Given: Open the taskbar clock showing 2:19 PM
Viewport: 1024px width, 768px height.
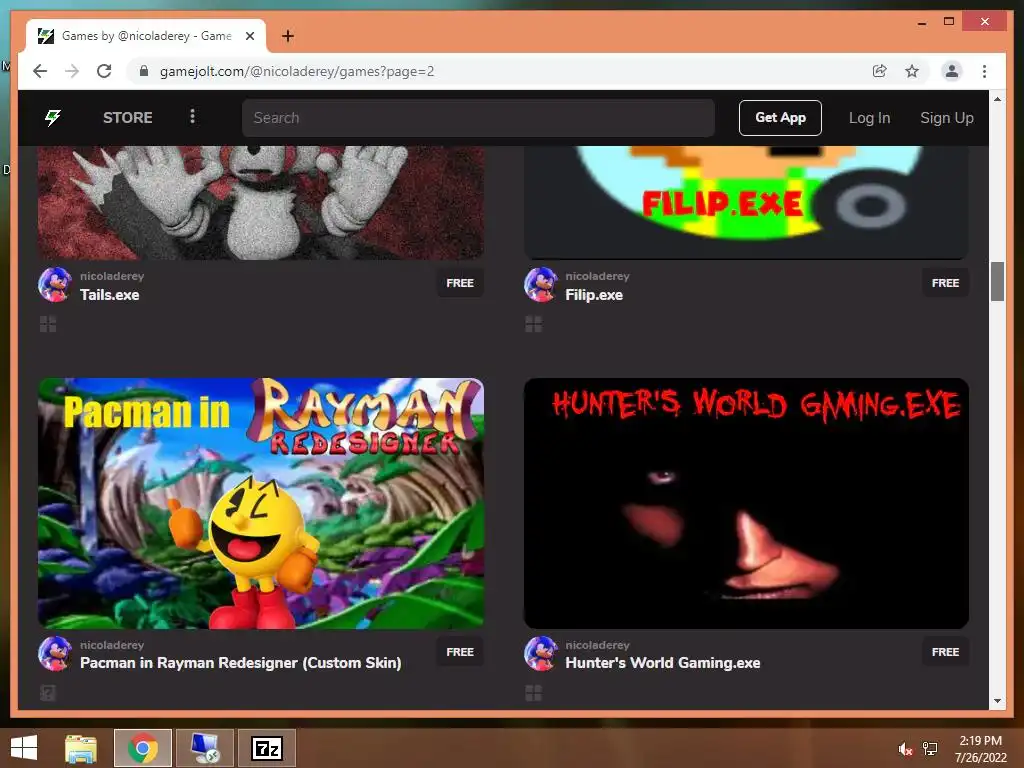Looking at the screenshot, I should (980, 748).
